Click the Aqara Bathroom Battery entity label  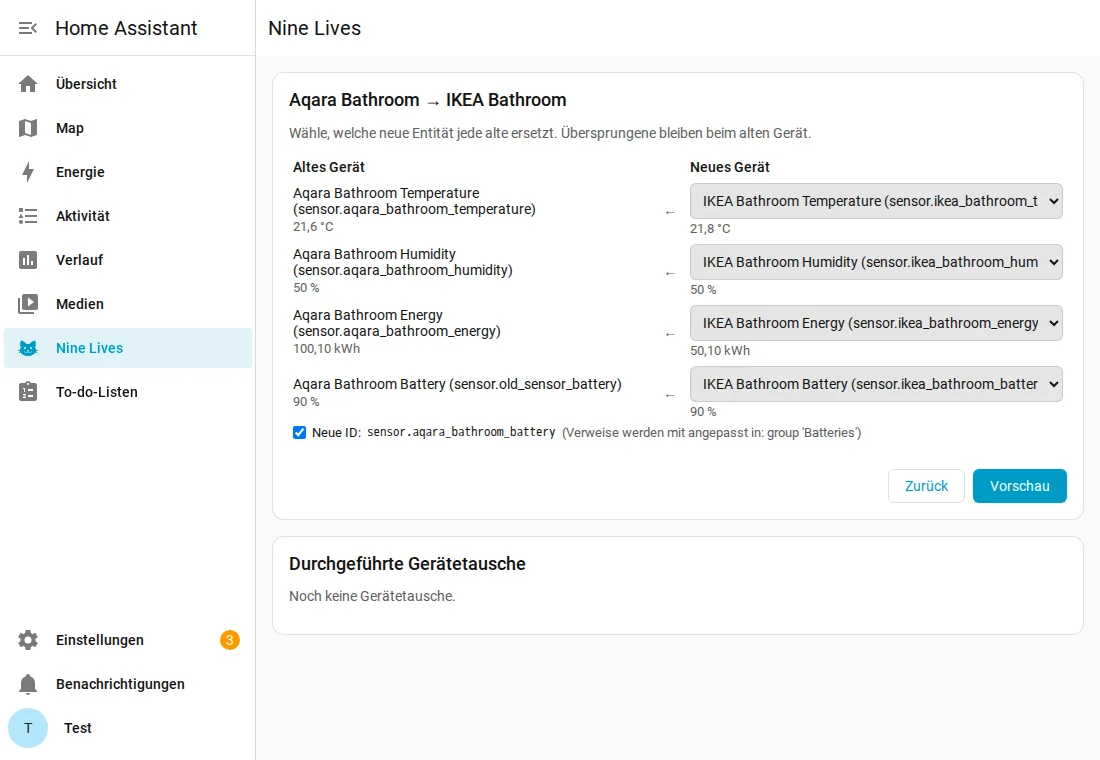tap(457, 384)
